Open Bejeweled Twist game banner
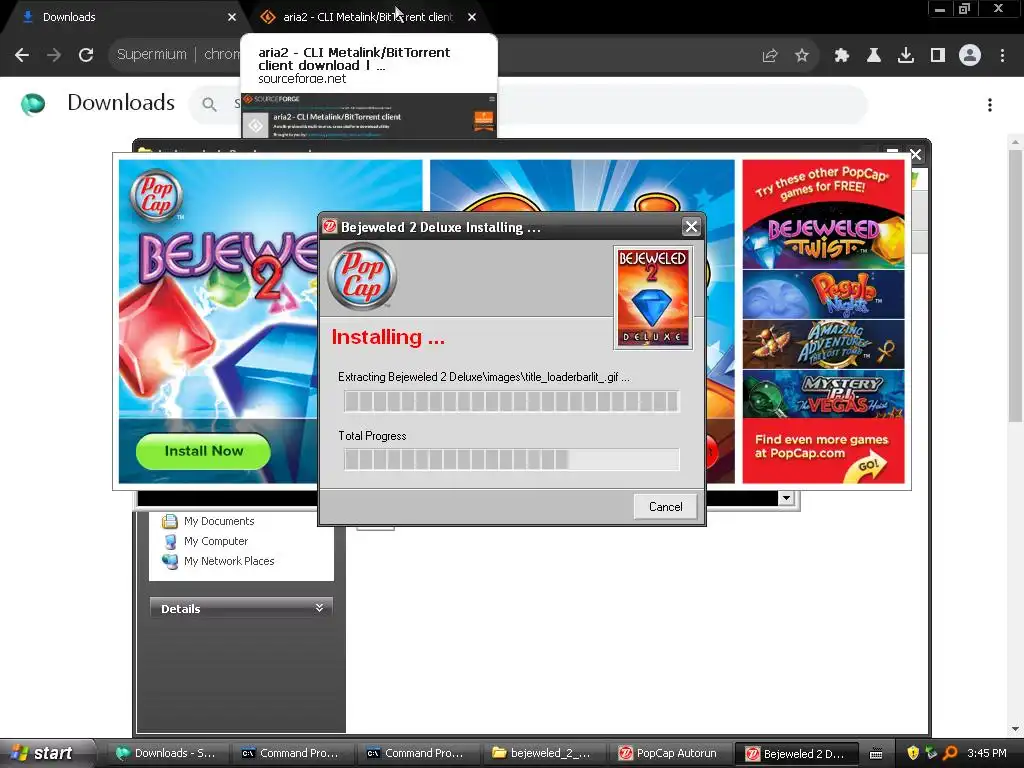Viewport: 1024px width, 768px height. (823, 237)
